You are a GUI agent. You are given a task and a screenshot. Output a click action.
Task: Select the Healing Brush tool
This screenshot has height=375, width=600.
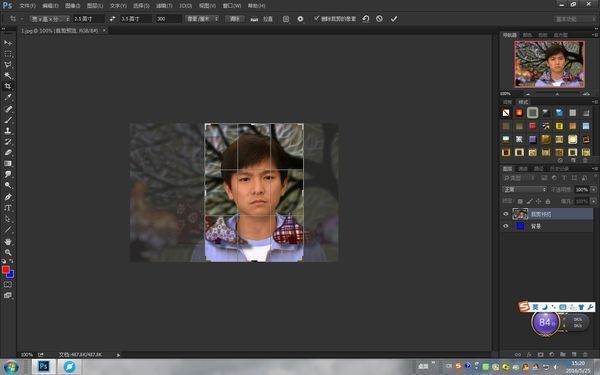(8, 109)
